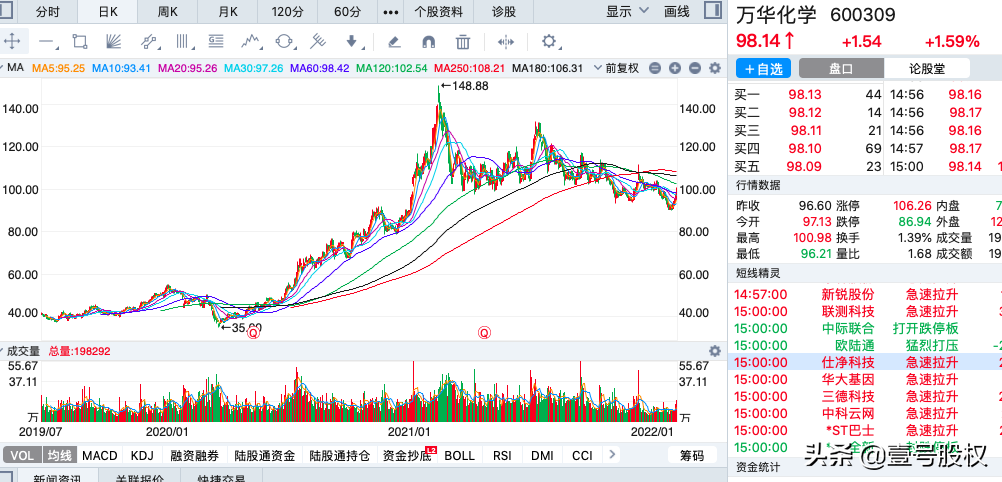Switch to the 120分 chart tab

pos(288,12)
